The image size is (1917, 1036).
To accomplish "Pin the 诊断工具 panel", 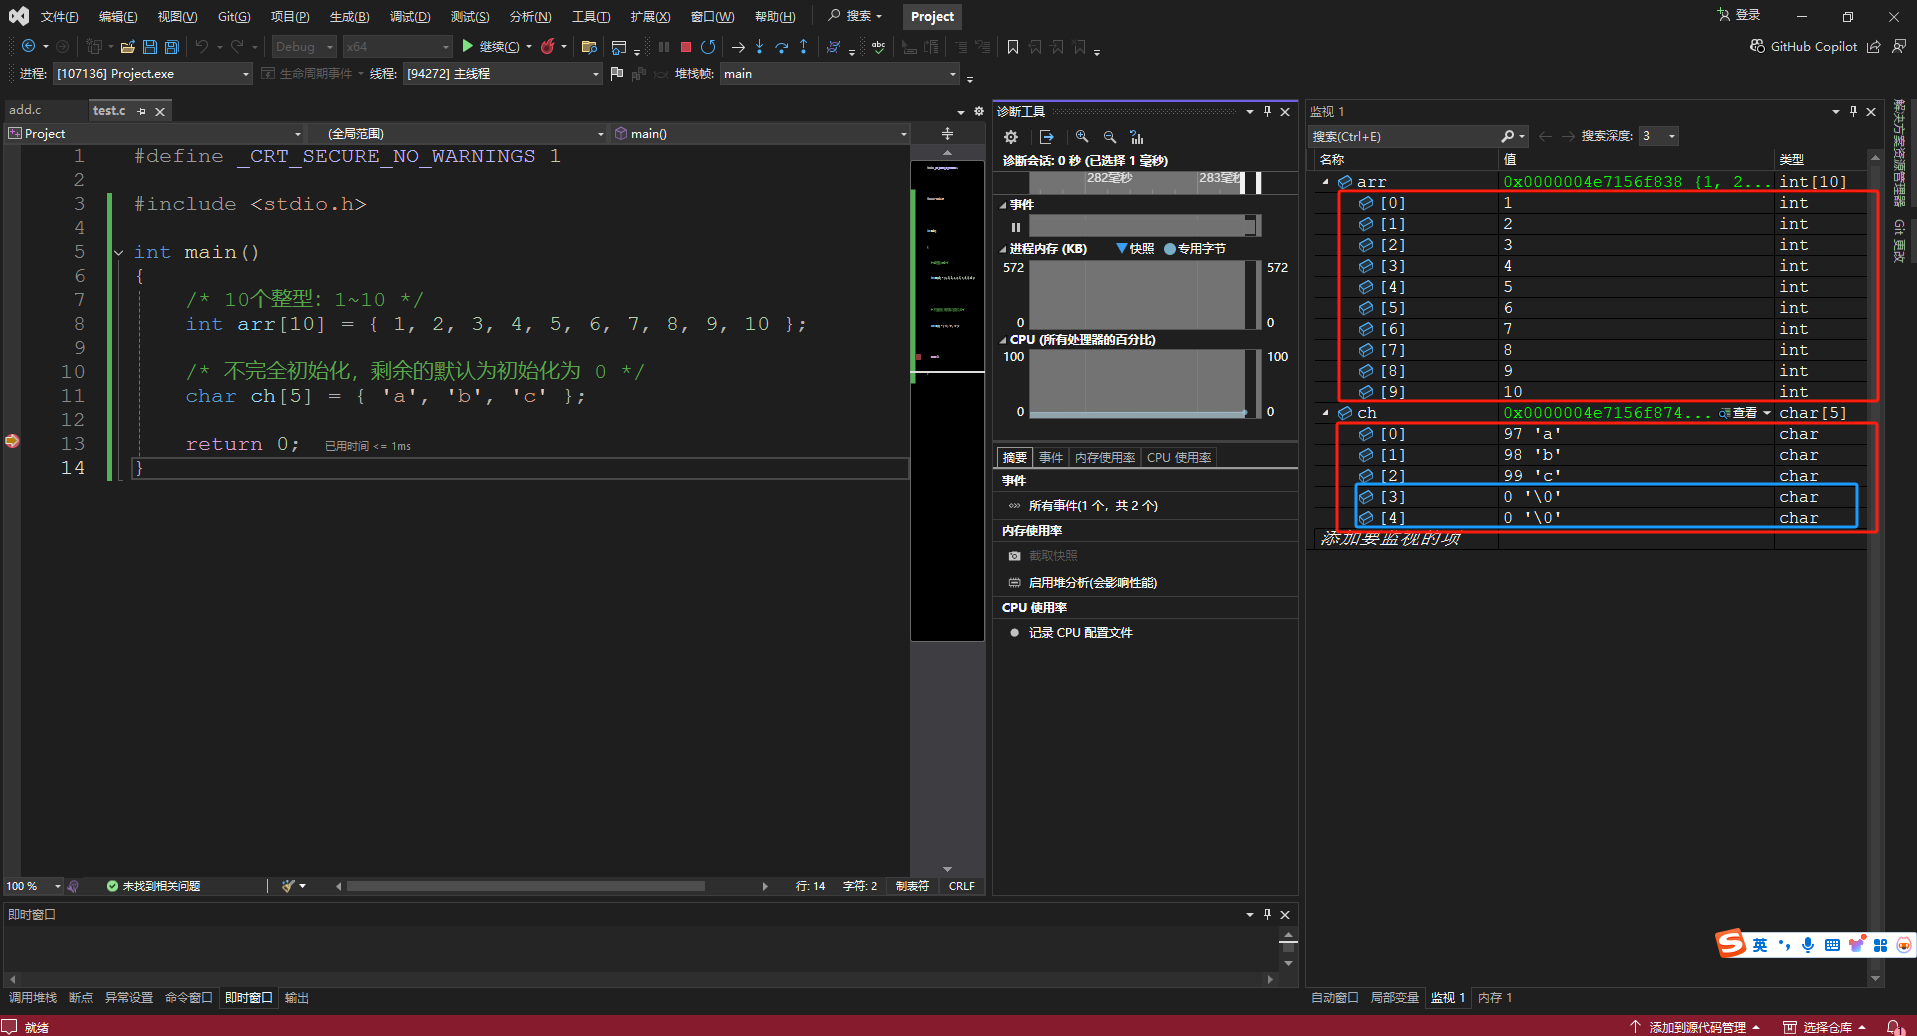I will tap(1267, 111).
